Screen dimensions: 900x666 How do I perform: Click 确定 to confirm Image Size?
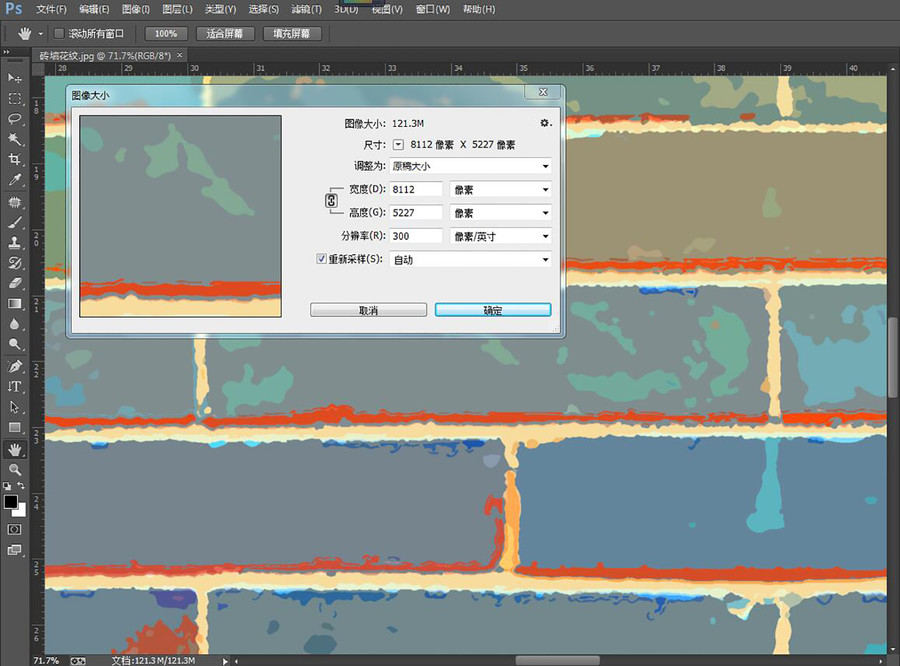[493, 310]
